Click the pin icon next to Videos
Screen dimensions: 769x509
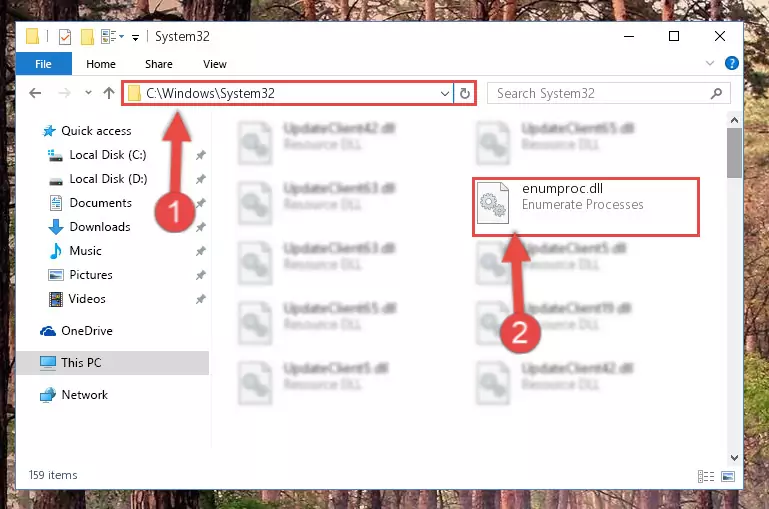tap(200, 299)
